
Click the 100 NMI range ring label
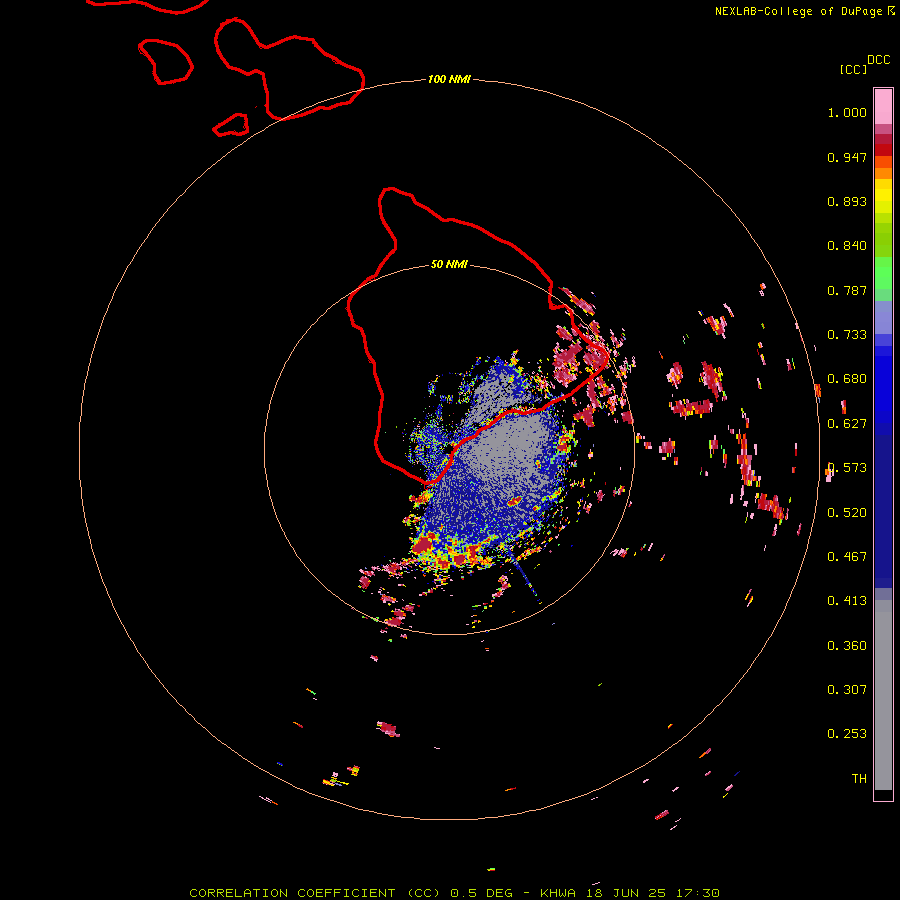(449, 79)
